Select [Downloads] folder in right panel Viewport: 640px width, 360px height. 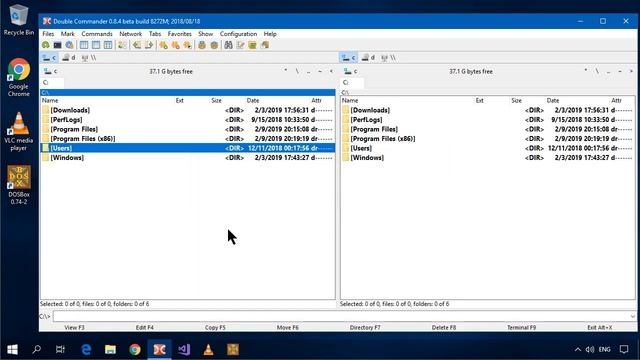487,110
